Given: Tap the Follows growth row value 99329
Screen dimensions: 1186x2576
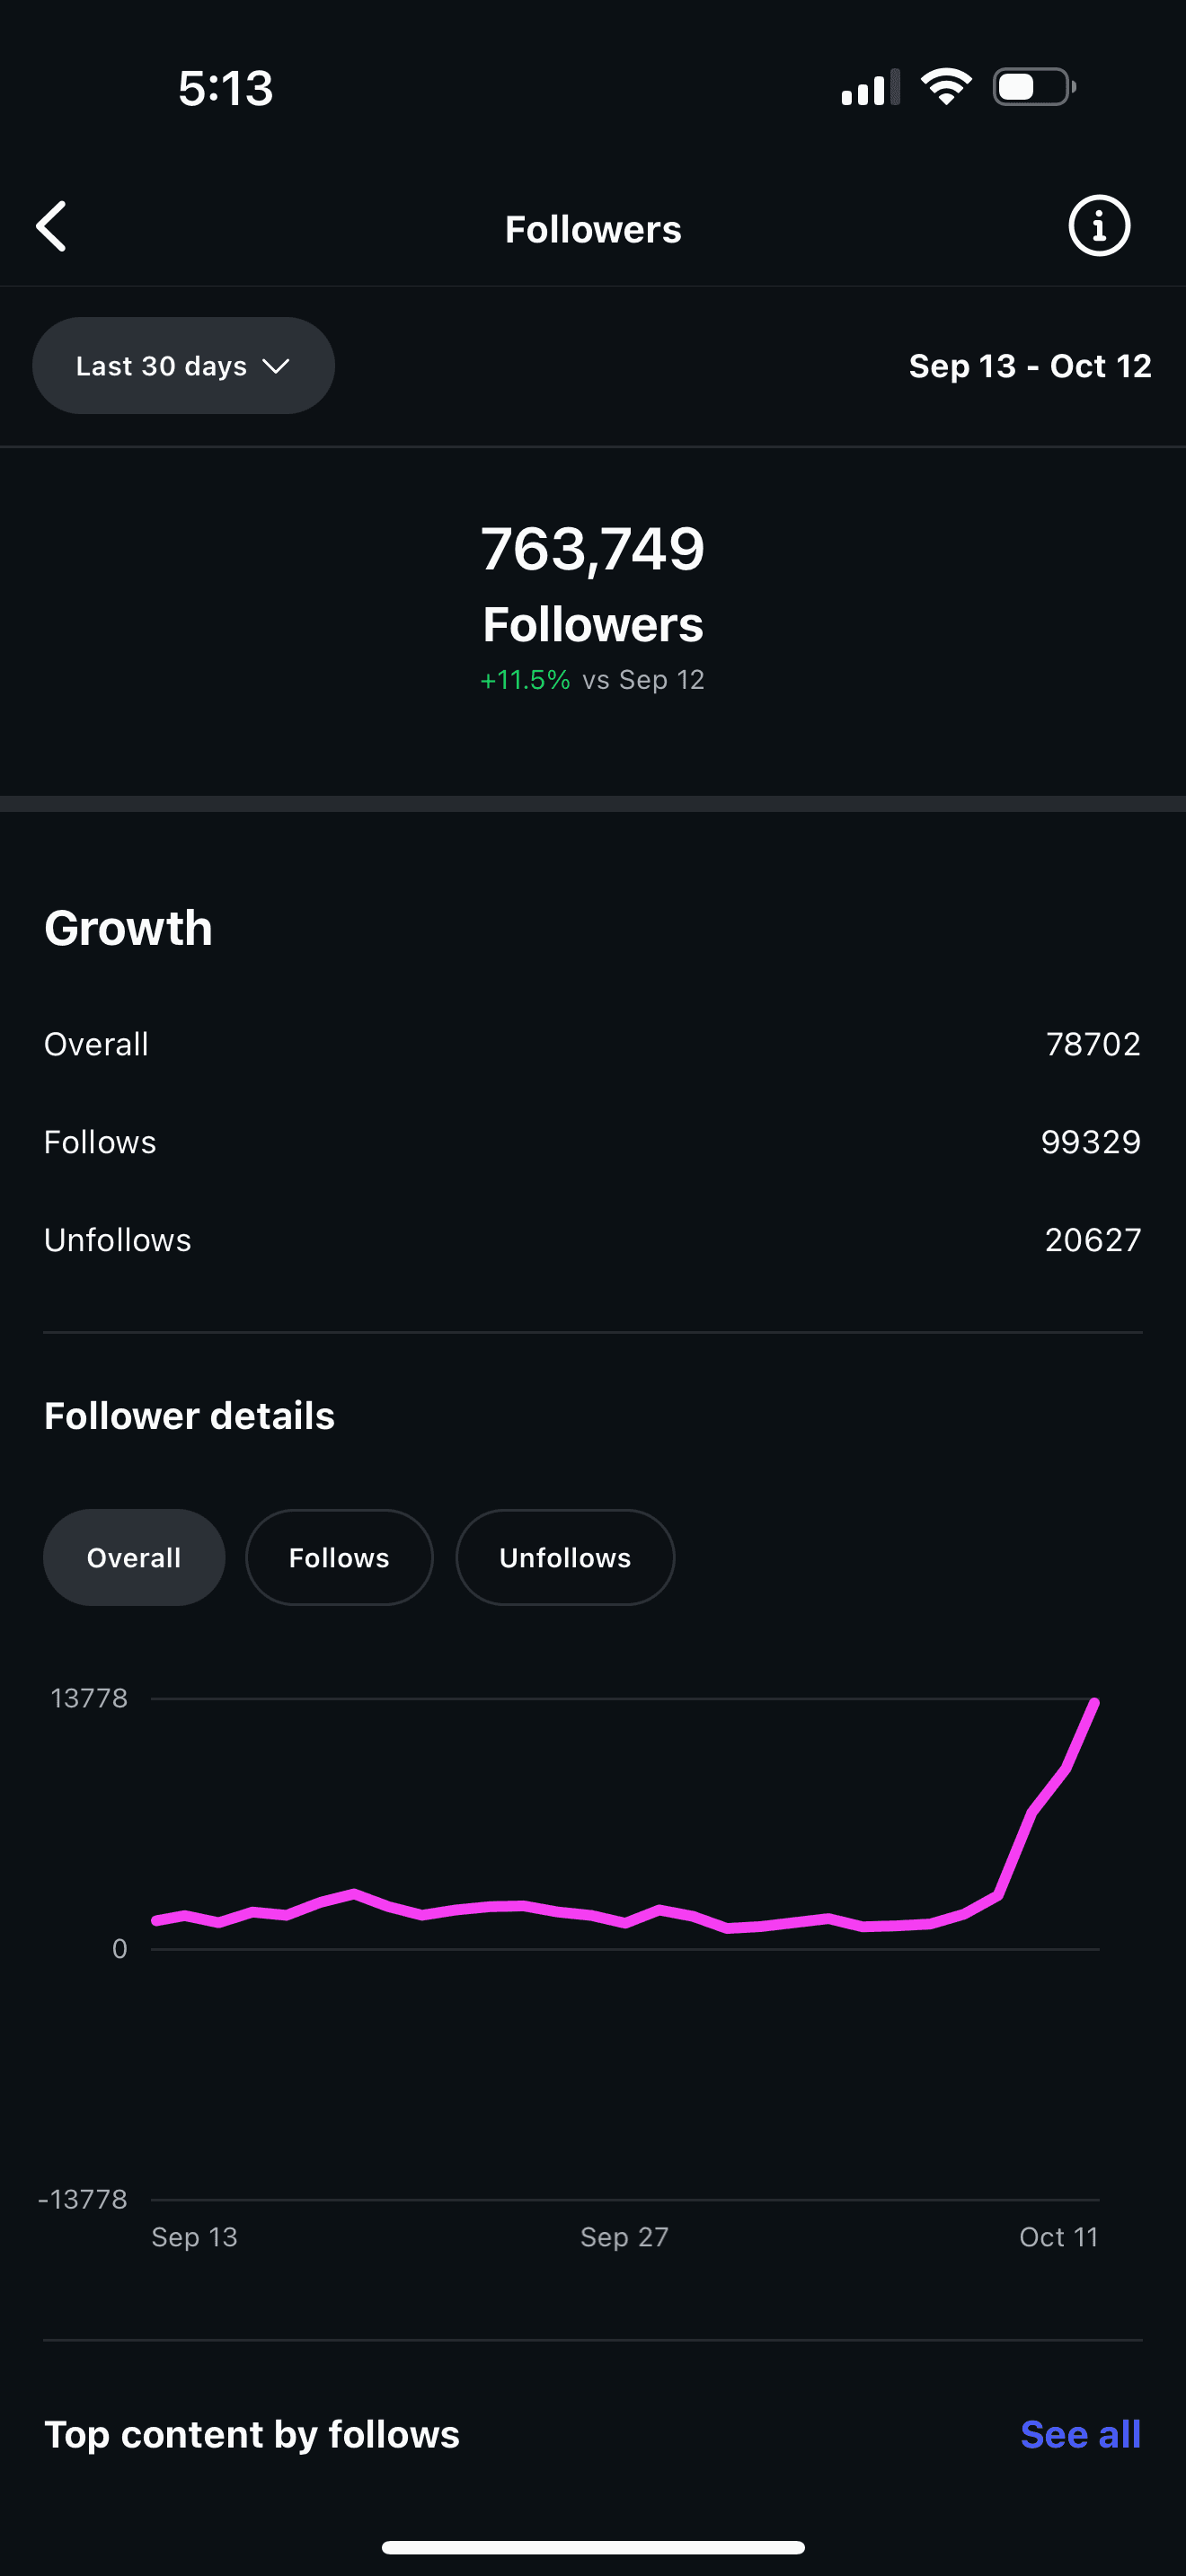Looking at the screenshot, I should (1090, 1142).
